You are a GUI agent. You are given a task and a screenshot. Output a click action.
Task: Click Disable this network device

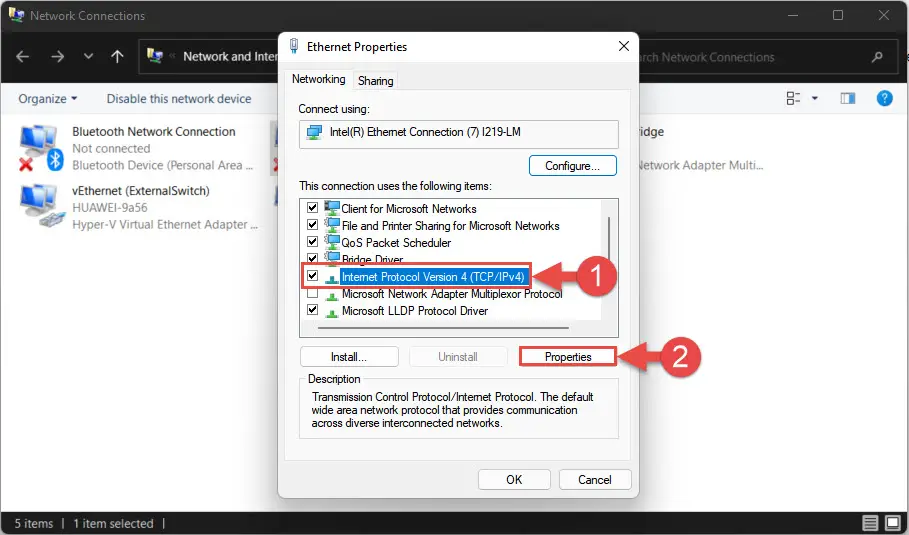click(x=179, y=99)
